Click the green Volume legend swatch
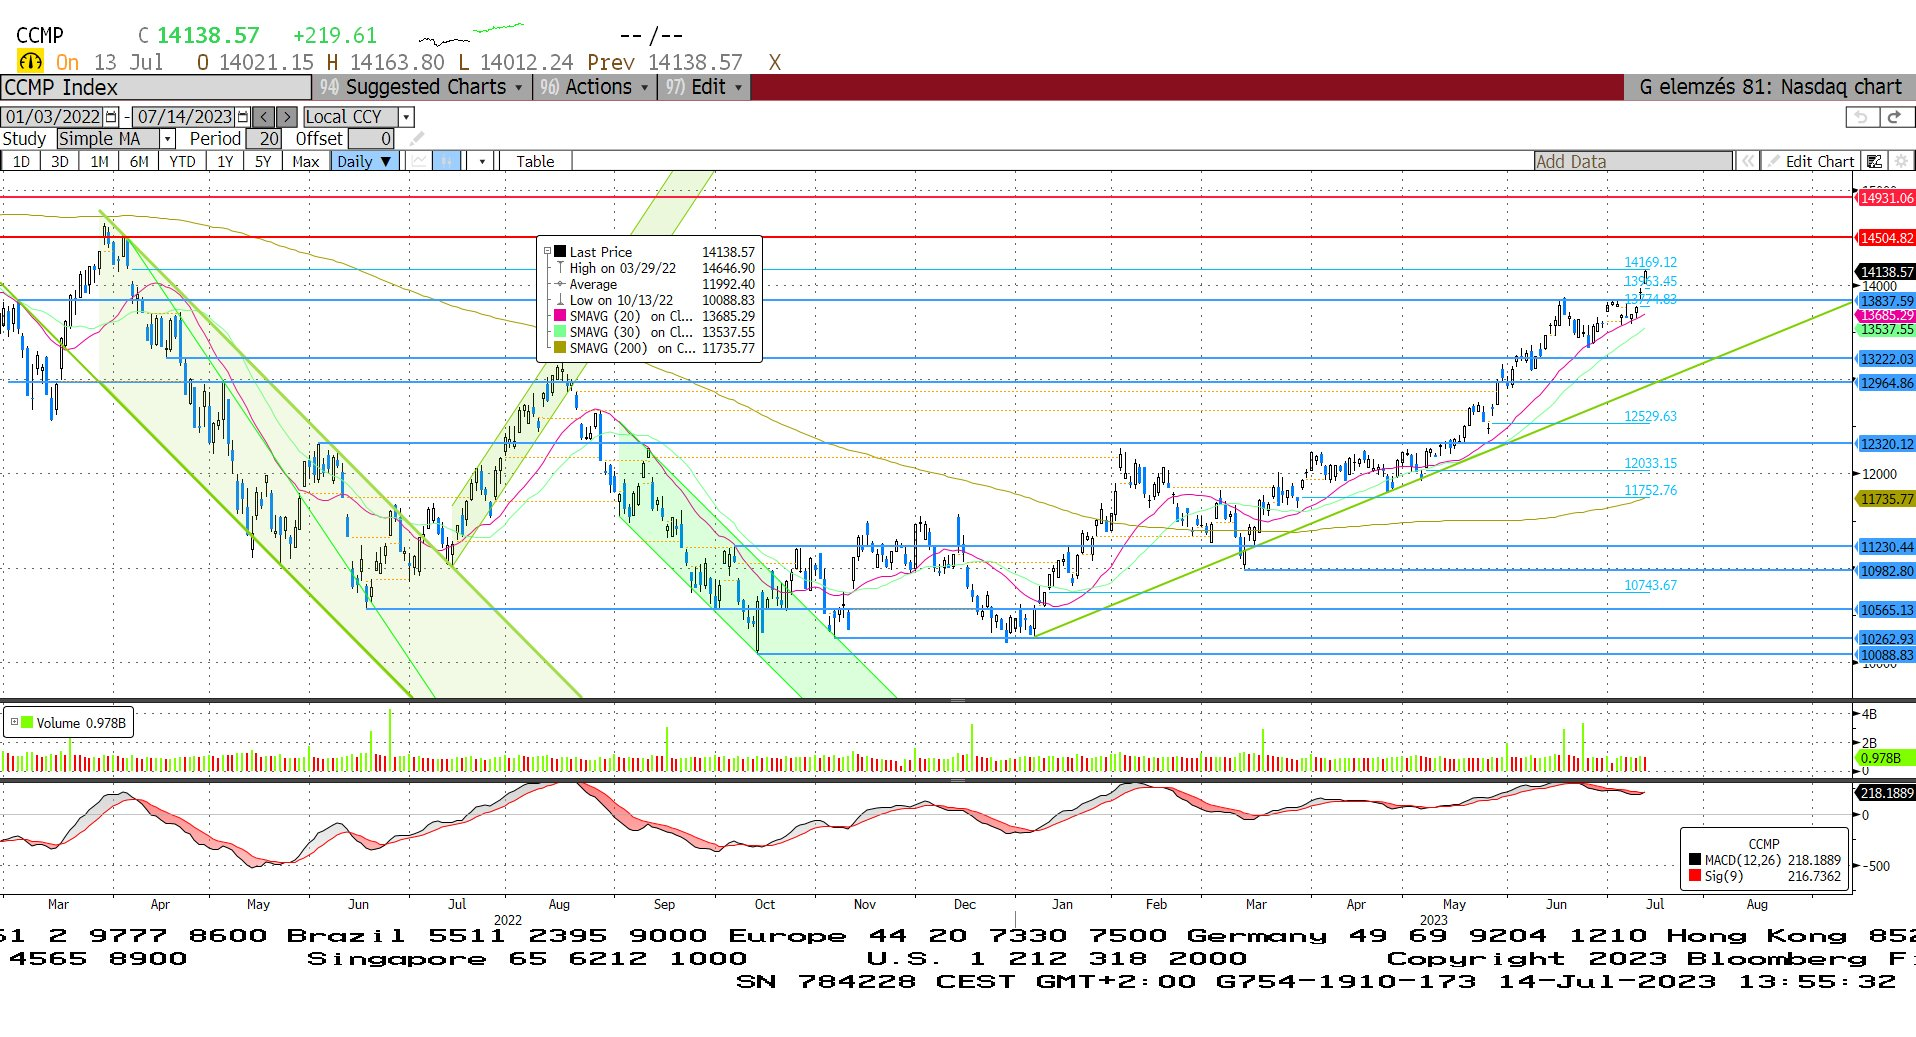 (x=27, y=722)
